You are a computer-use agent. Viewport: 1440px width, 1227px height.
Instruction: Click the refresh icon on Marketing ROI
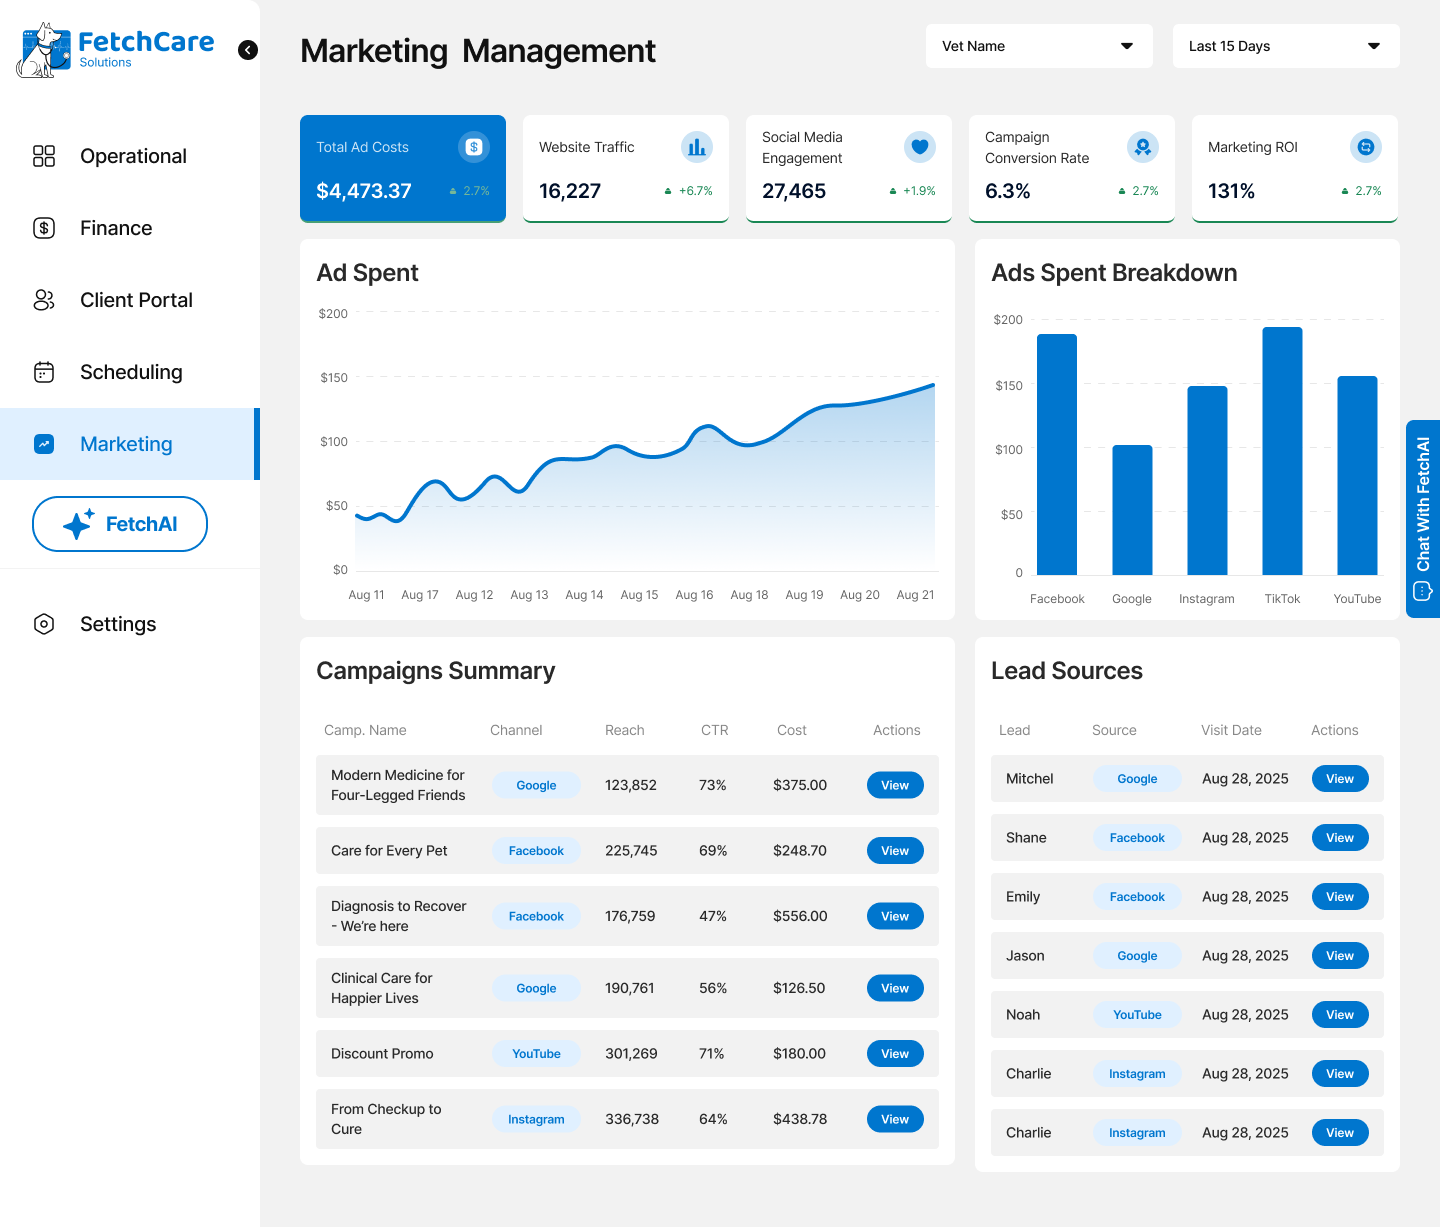pyautogui.click(x=1366, y=147)
